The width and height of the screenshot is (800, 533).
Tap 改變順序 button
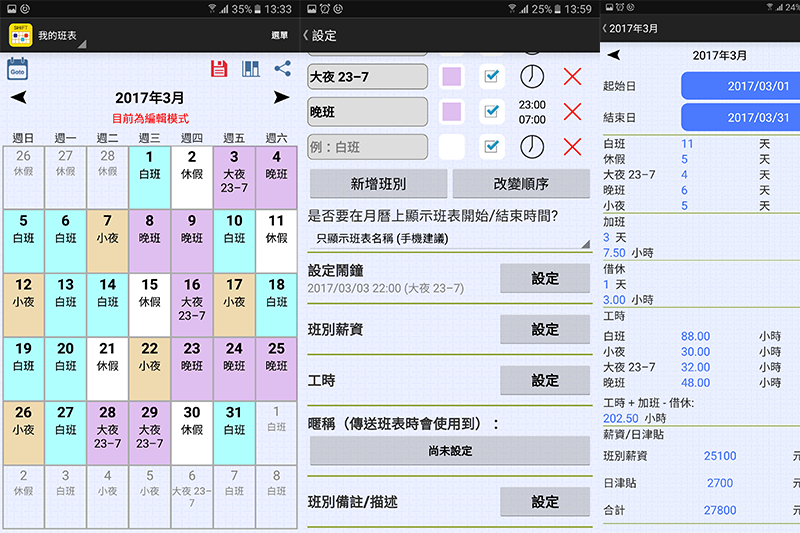[x=521, y=184]
